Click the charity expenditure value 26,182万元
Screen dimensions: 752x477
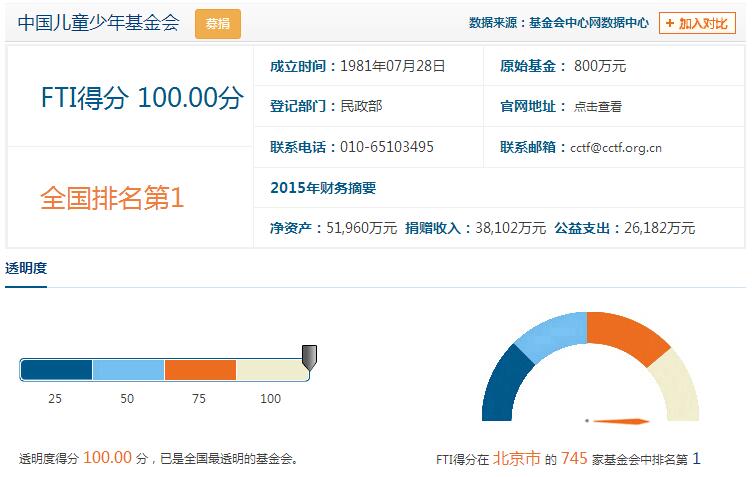[659, 228]
